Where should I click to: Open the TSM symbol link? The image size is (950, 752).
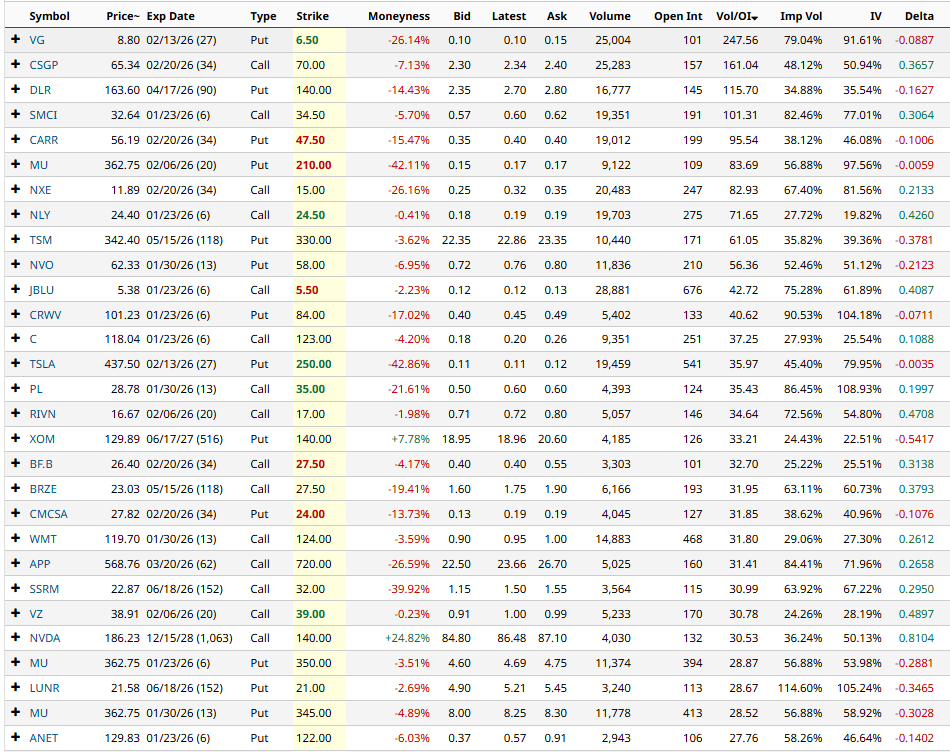click(41, 240)
